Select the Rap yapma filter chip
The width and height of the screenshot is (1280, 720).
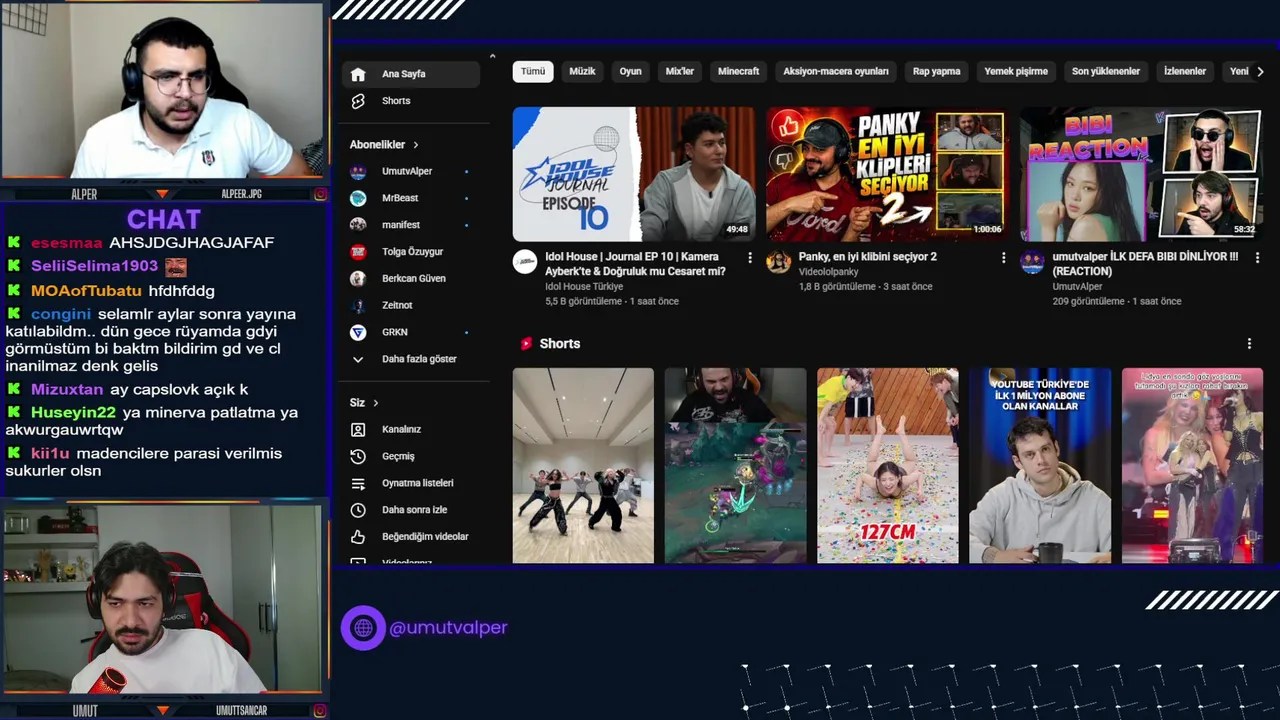click(937, 72)
